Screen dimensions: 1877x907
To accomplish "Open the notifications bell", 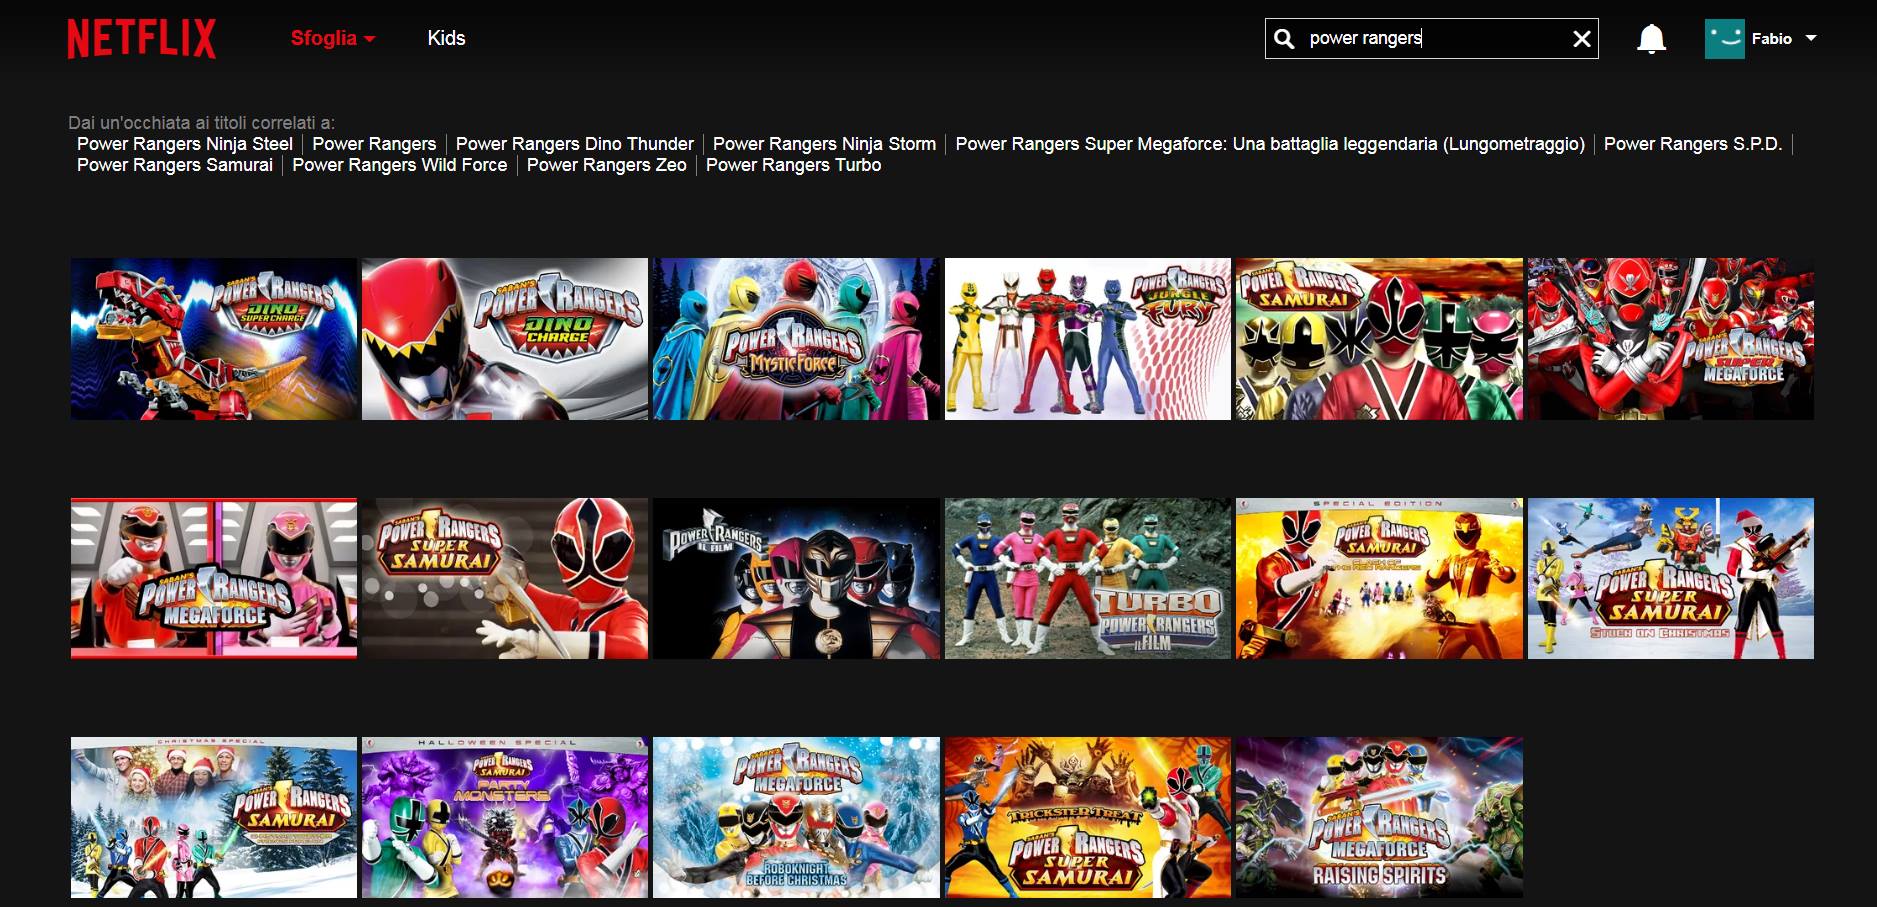I will (1651, 39).
